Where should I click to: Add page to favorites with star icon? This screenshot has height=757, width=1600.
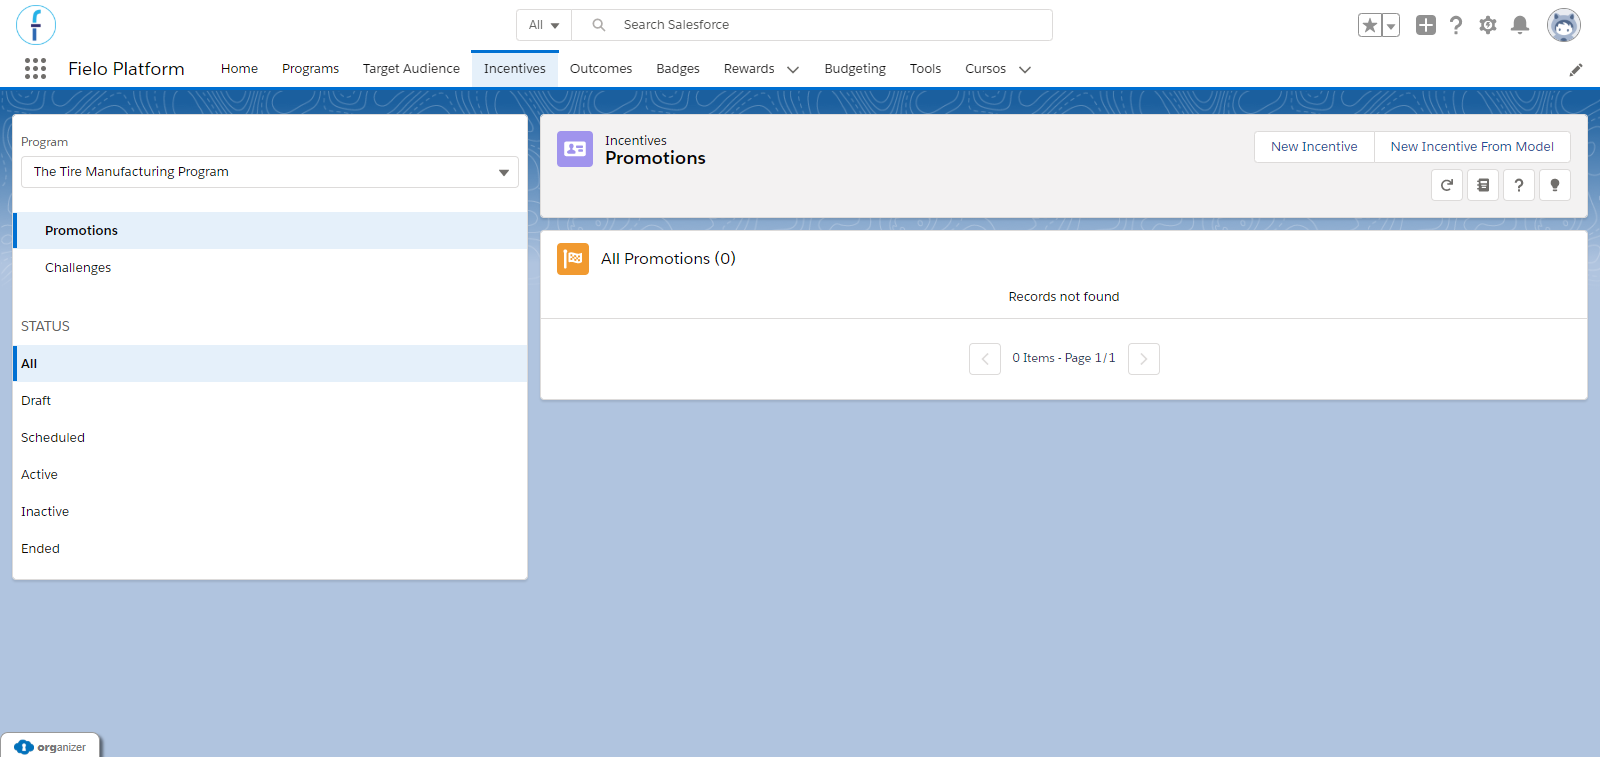(x=1369, y=25)
